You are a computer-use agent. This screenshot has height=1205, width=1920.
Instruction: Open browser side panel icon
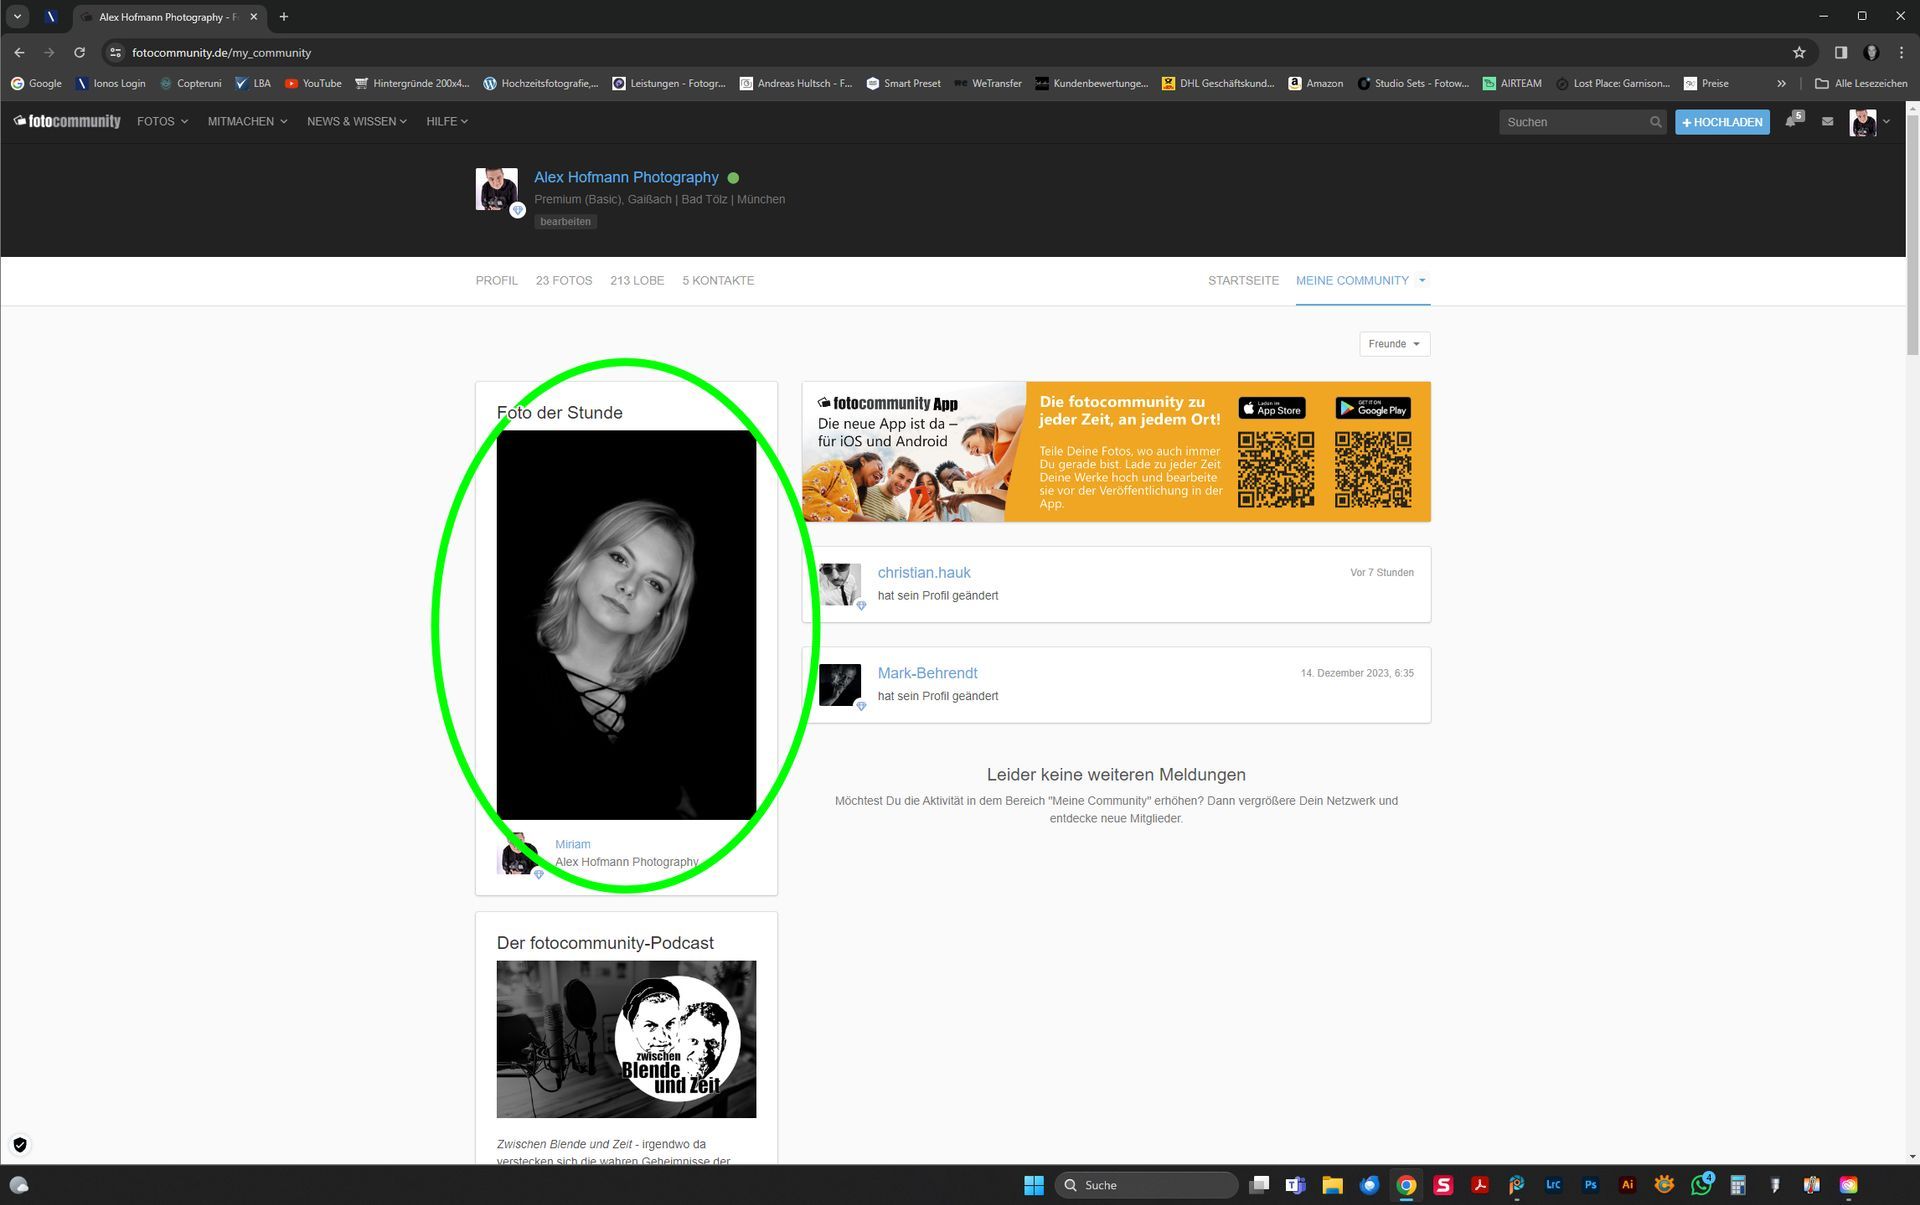tap(1840, 53)
